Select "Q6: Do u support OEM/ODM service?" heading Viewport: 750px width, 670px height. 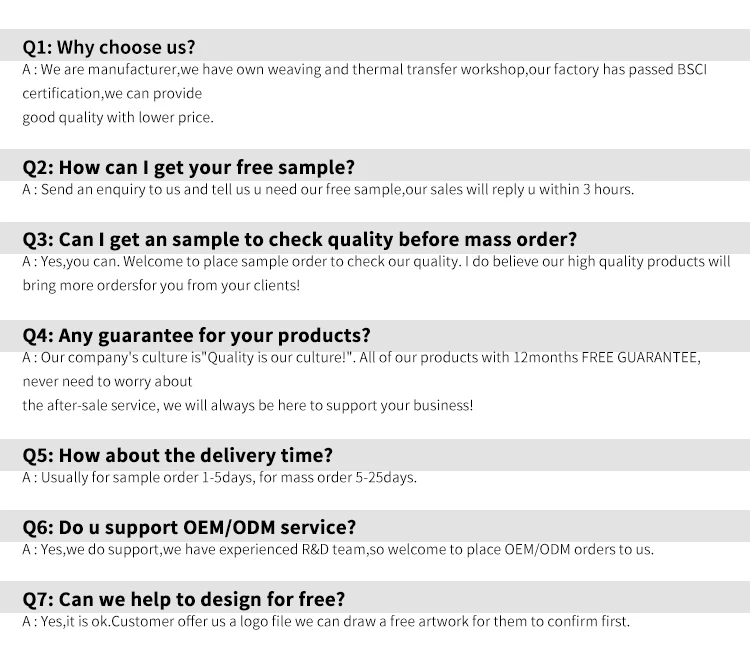189,527
